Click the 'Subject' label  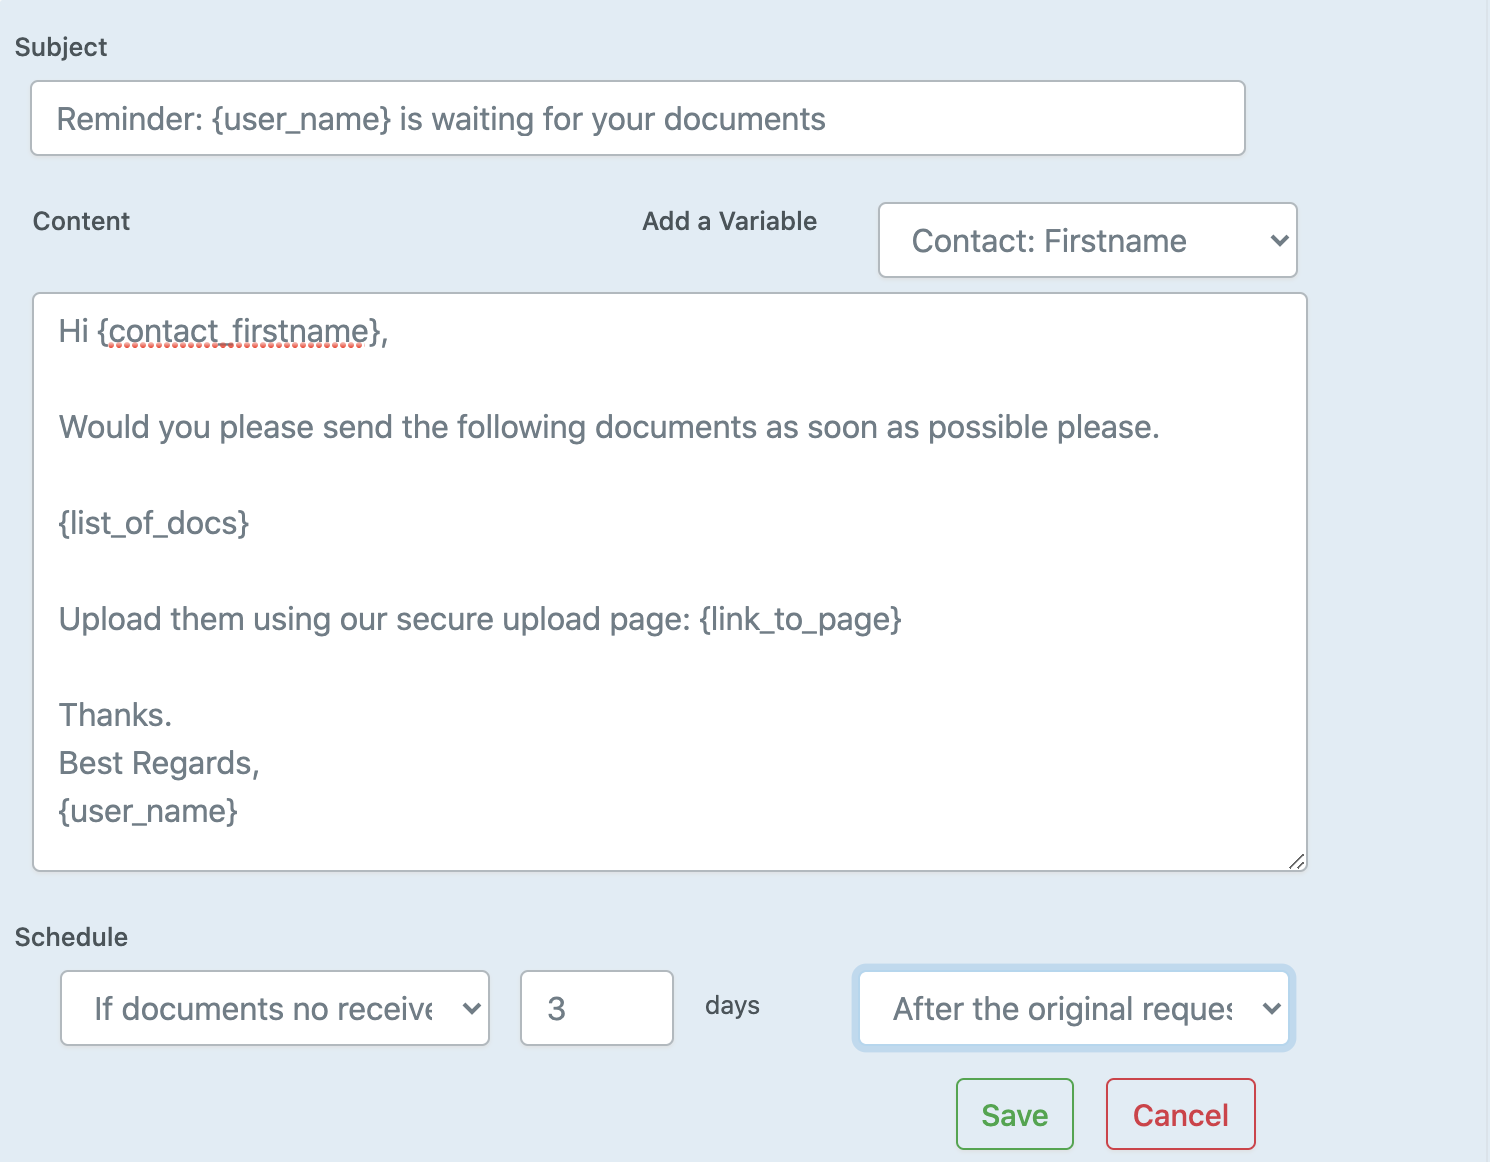[x=61, y=47]
